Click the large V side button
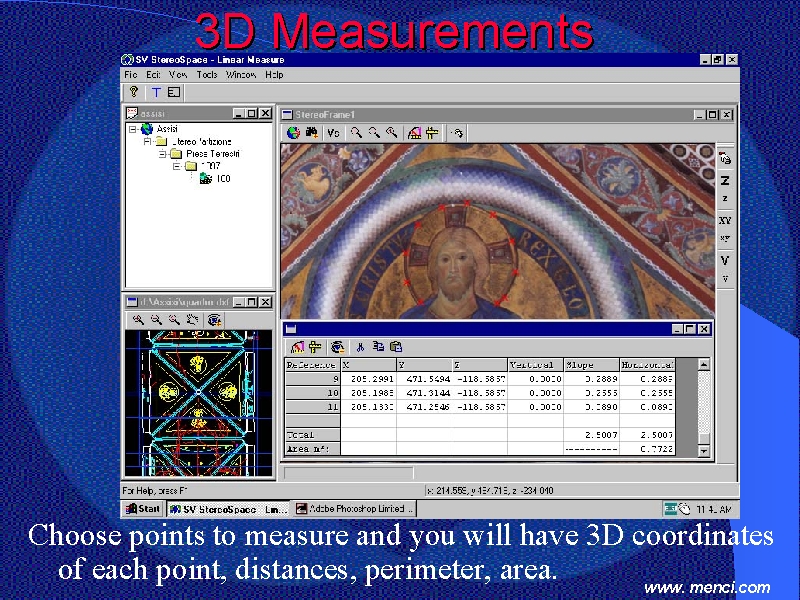Viewport: 800px width, 600px height. click(x=725, y=260)
